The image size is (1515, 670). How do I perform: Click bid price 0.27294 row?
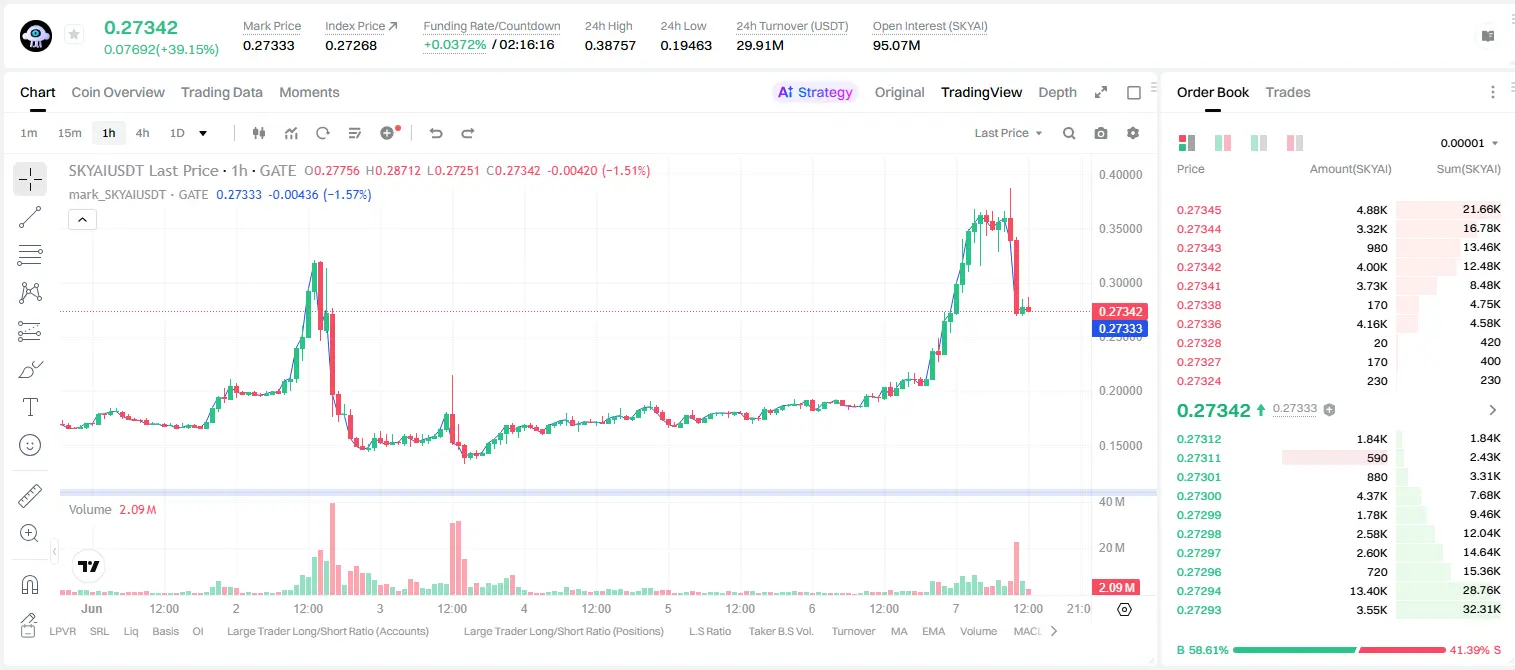tap(1338, 591)
